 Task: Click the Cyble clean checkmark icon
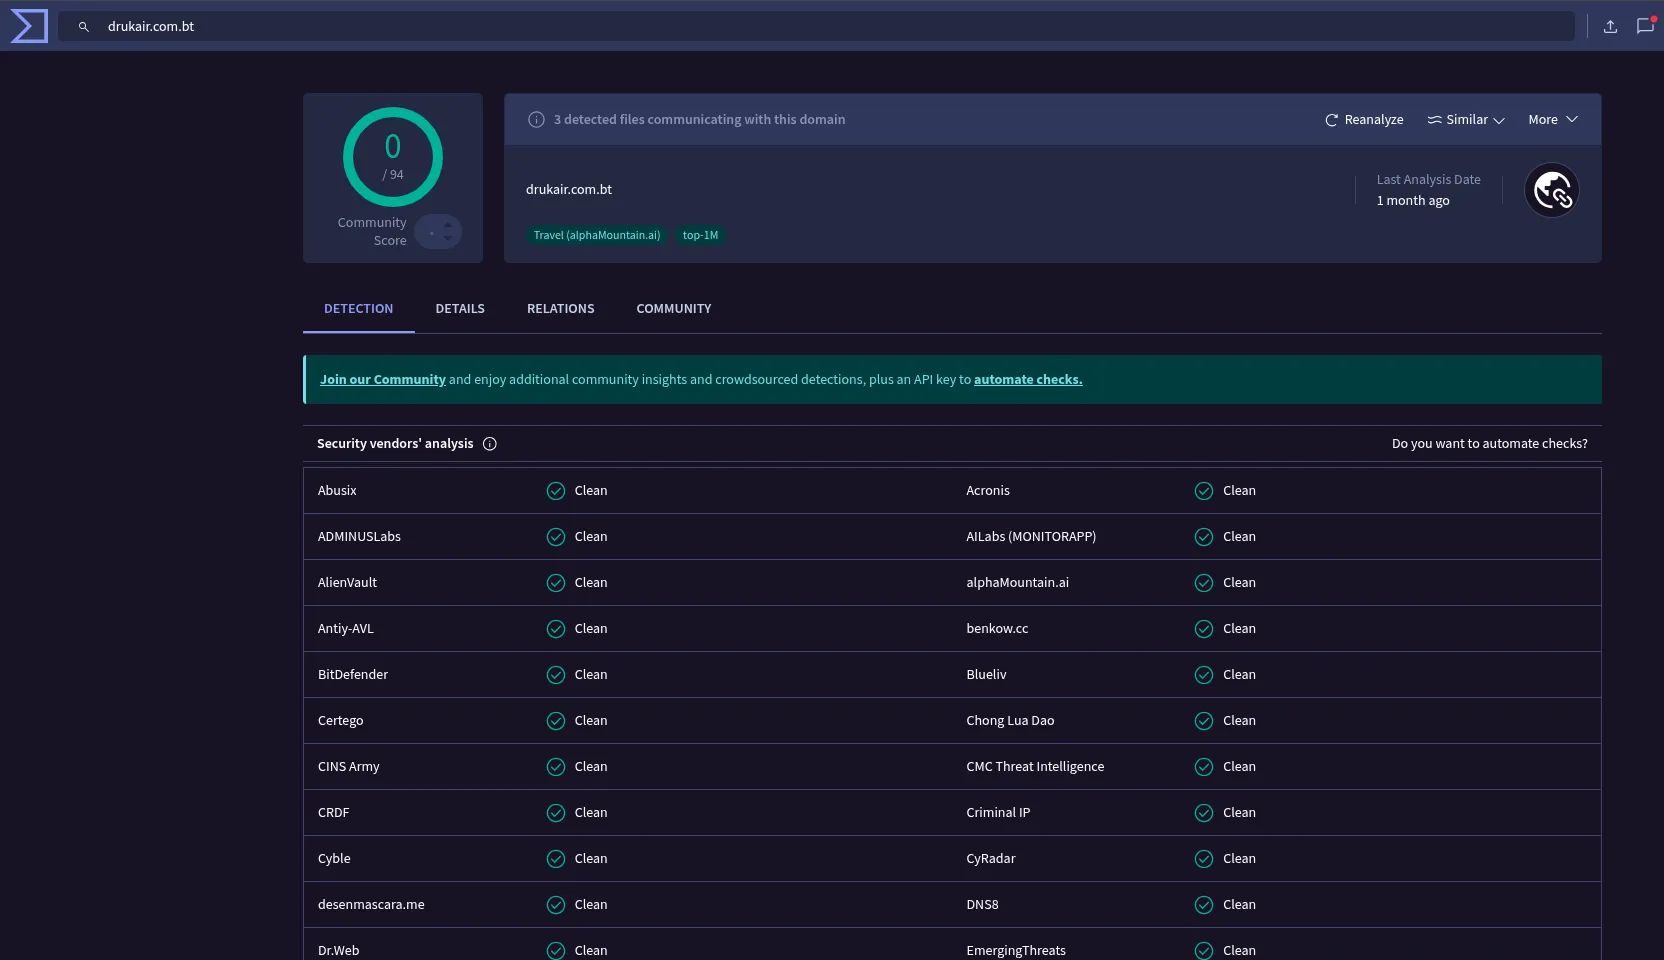coord(556,859)
